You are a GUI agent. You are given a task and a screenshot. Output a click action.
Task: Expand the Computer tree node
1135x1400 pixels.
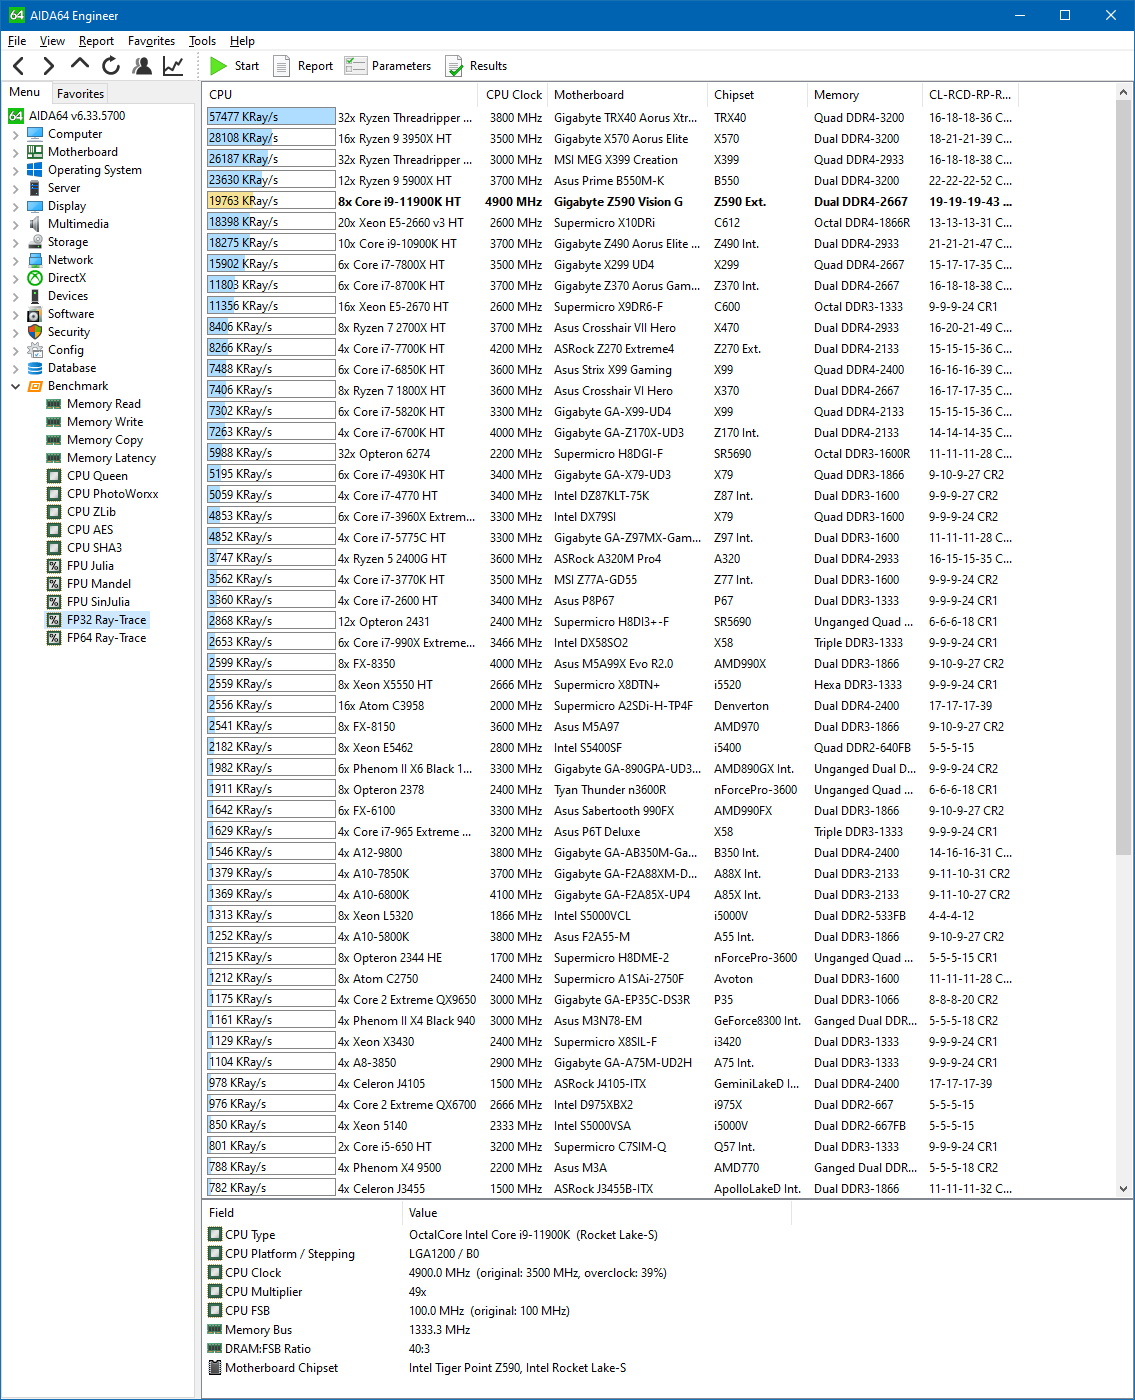[16, 134]
